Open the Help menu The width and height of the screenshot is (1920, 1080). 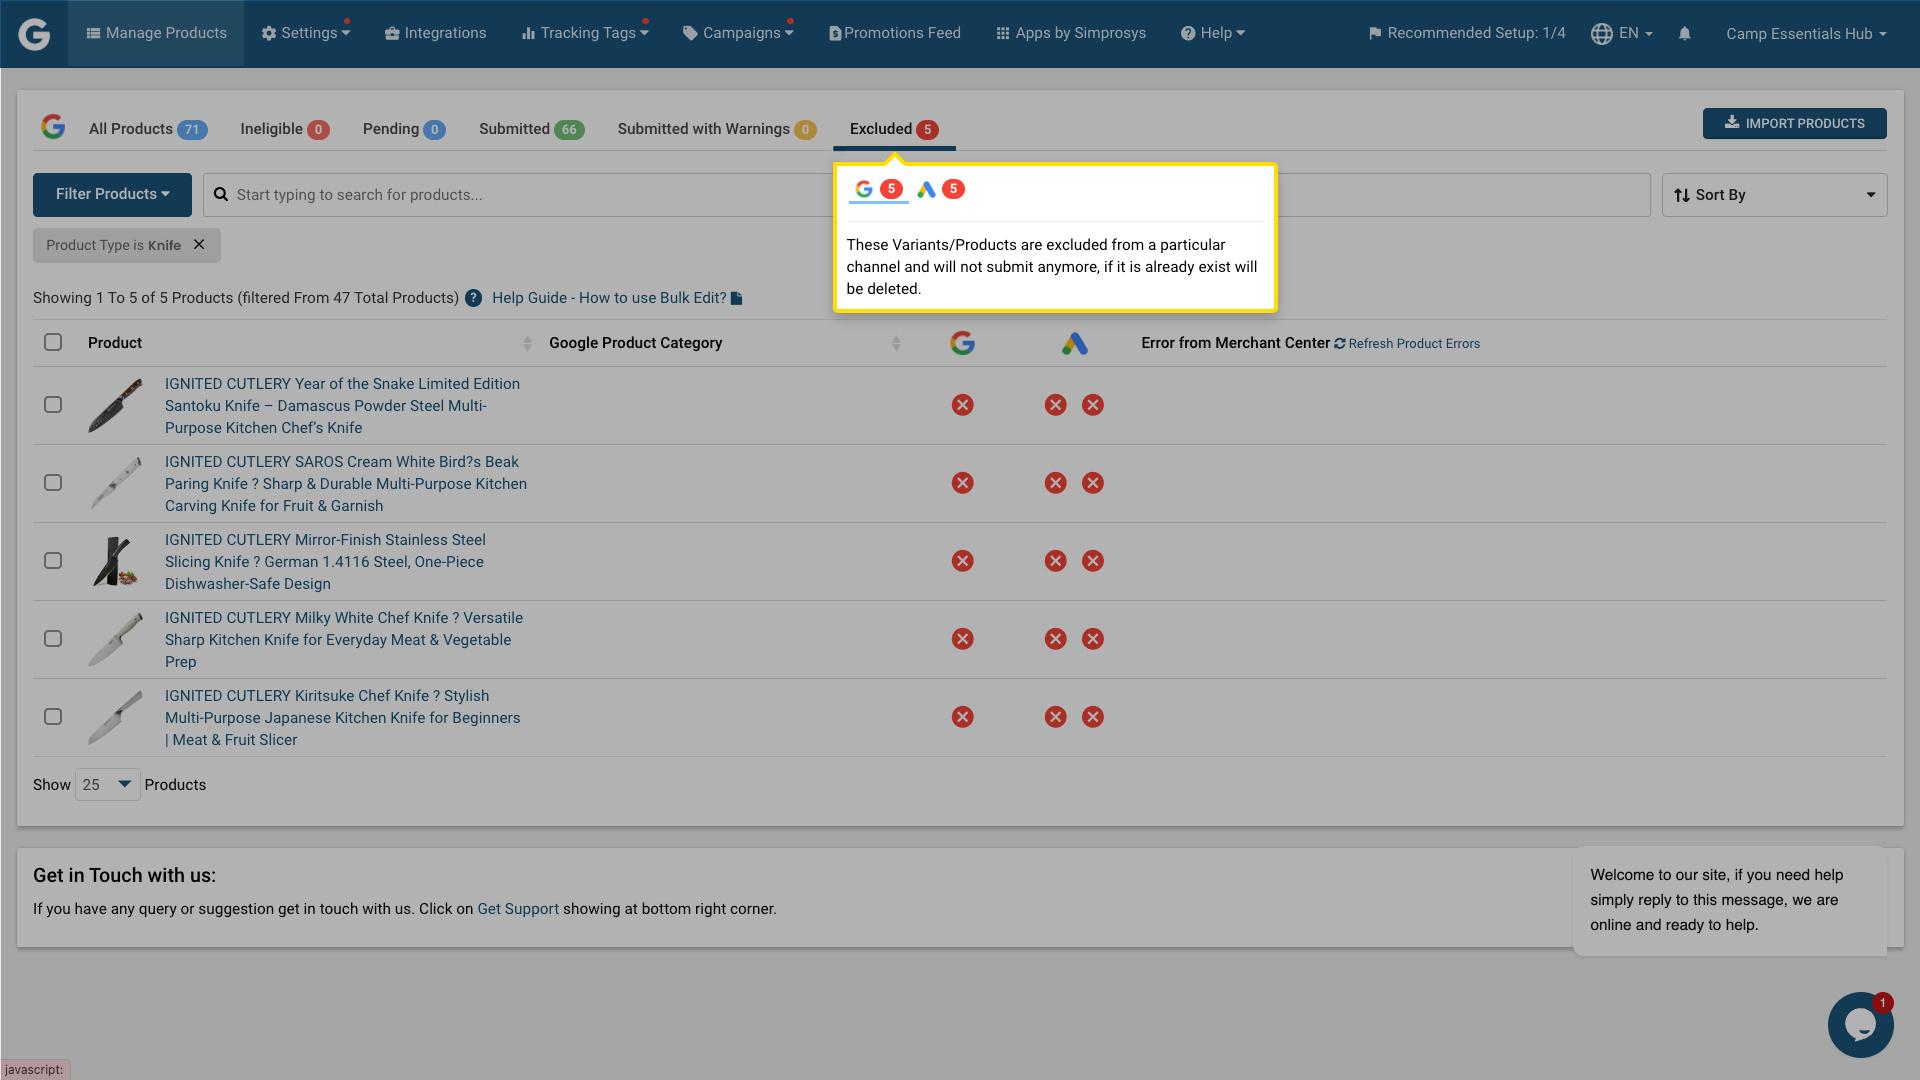(x=1213, y=33)
